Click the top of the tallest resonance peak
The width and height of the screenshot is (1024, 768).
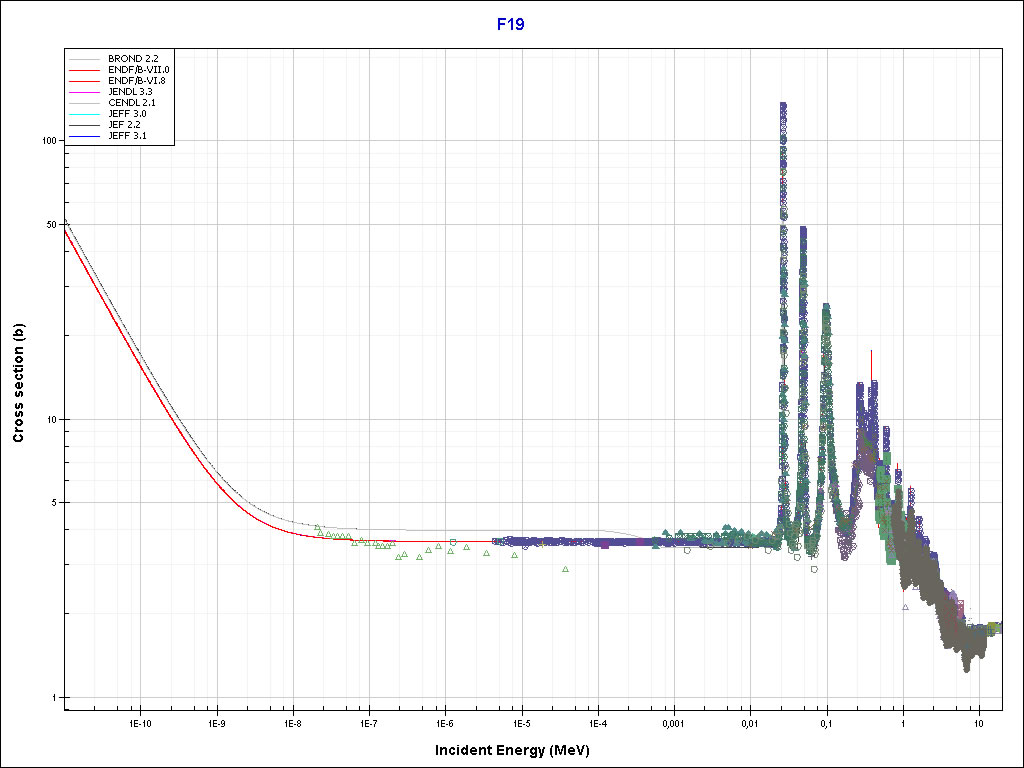point(783,104)
